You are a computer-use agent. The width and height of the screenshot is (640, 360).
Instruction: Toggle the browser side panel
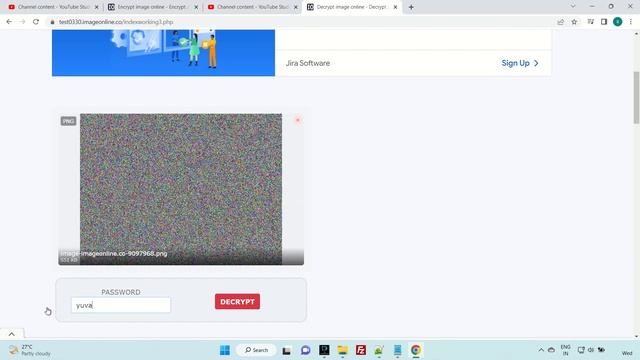pos(604,22)
